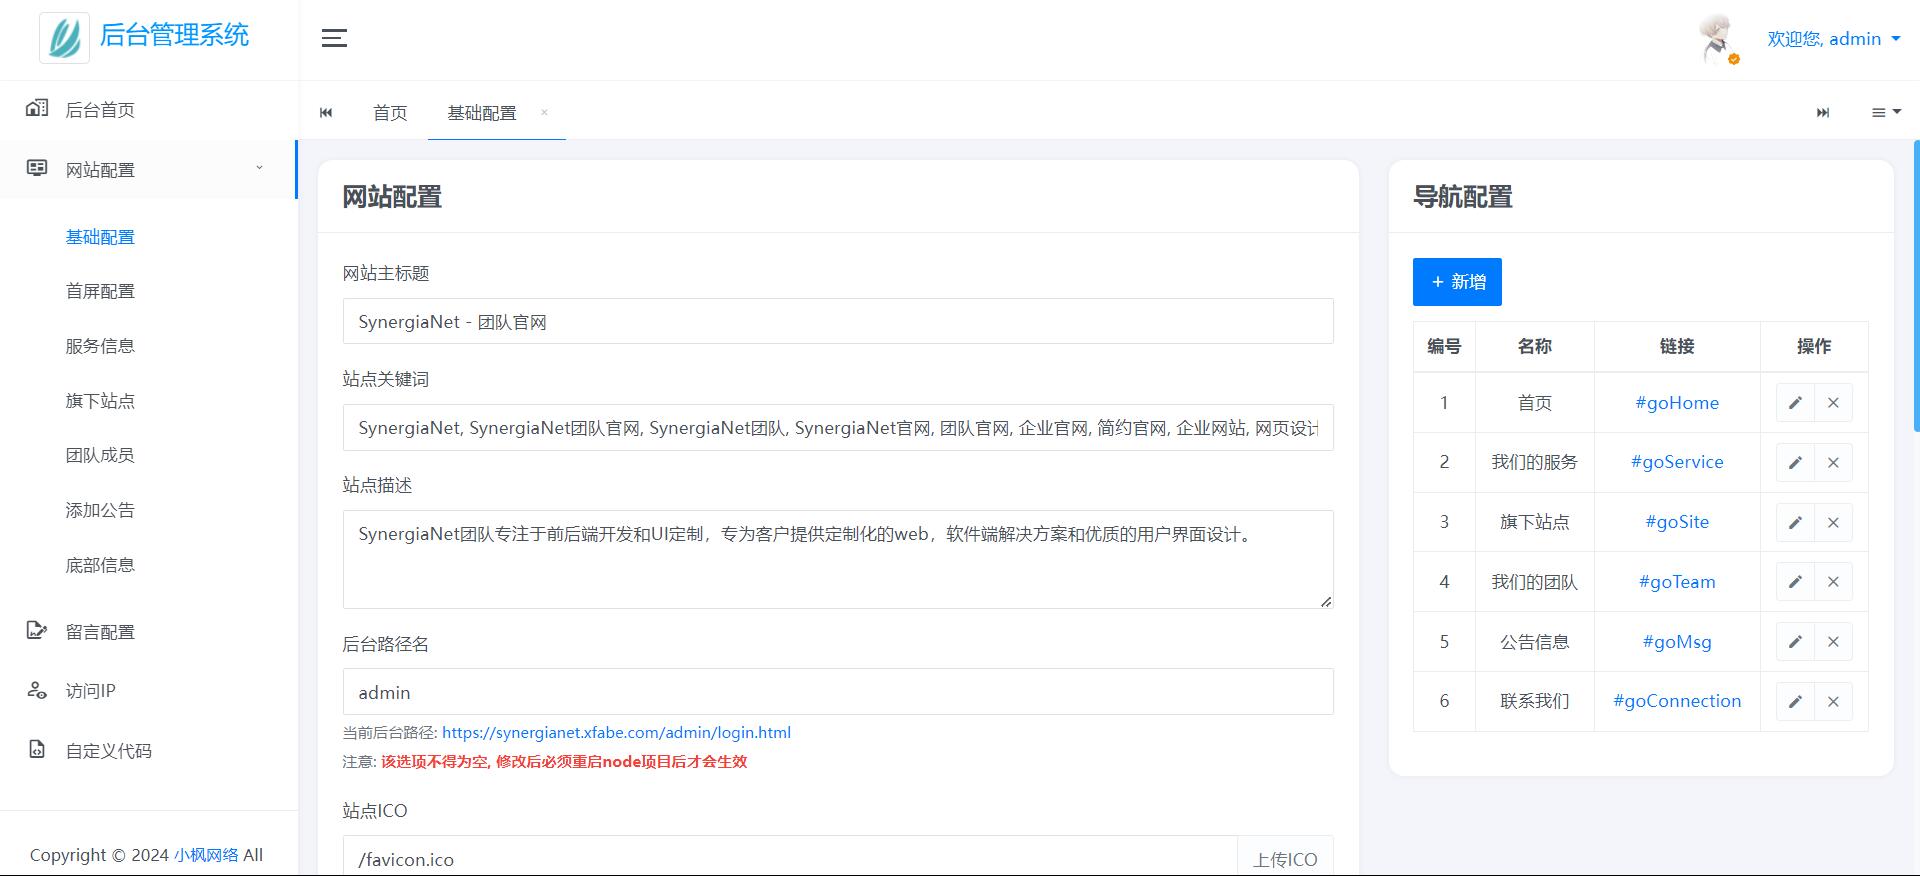This screenshot has width=1920, height=876.
Task: Switch to the 首页 tab
Action: [390, 113]
